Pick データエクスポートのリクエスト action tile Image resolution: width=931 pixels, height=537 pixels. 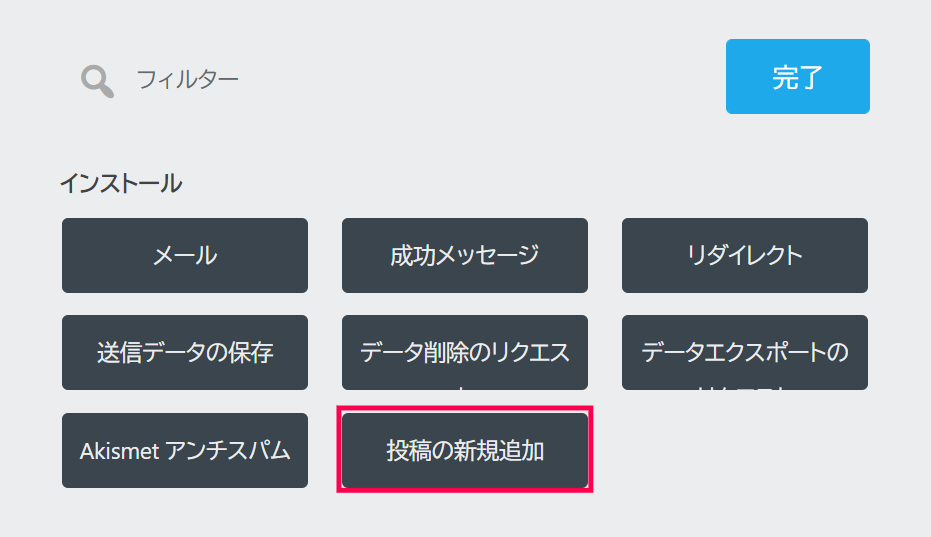tap(745, 352)
